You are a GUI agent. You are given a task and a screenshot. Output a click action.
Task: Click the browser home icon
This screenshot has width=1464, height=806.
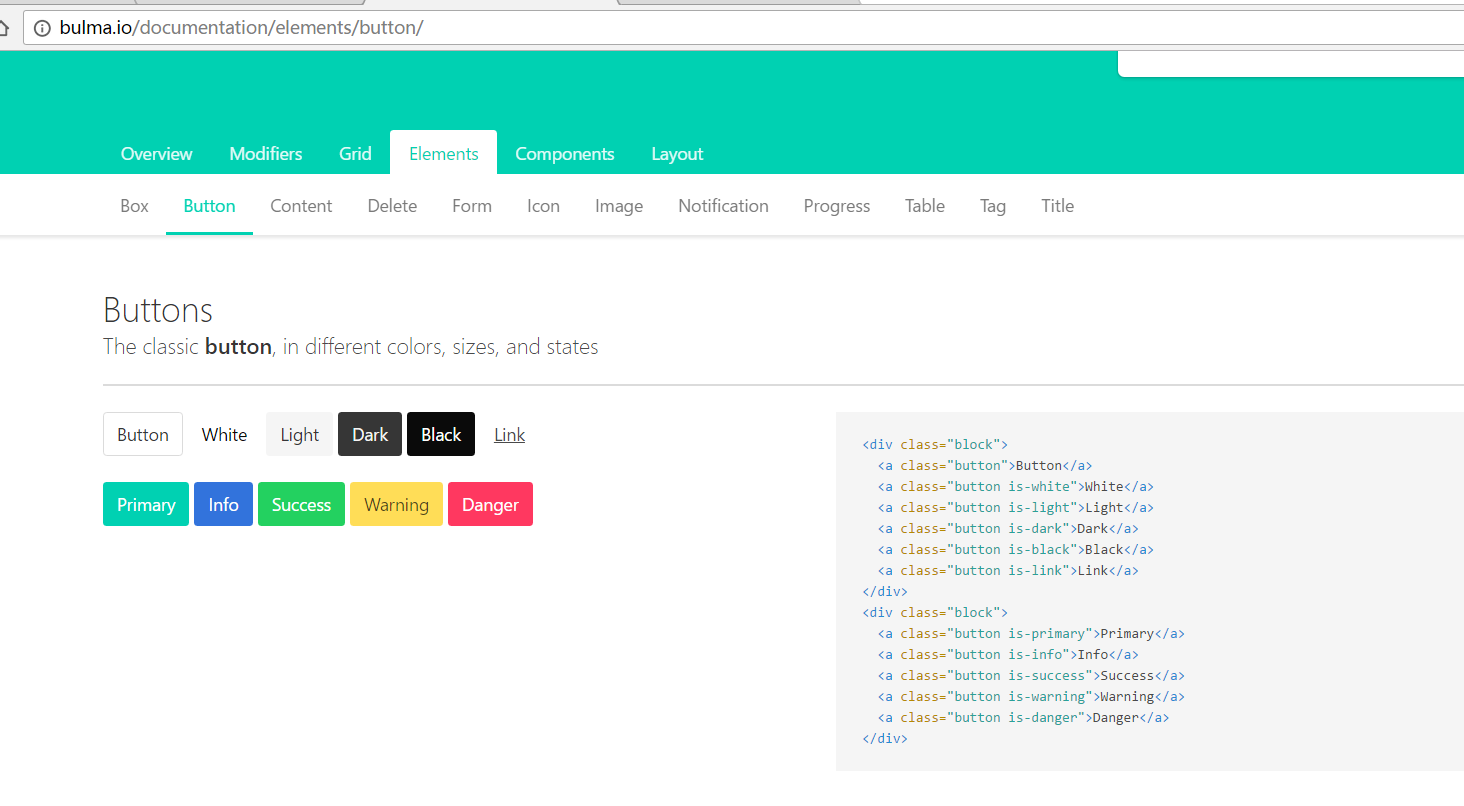coord(3,28)
